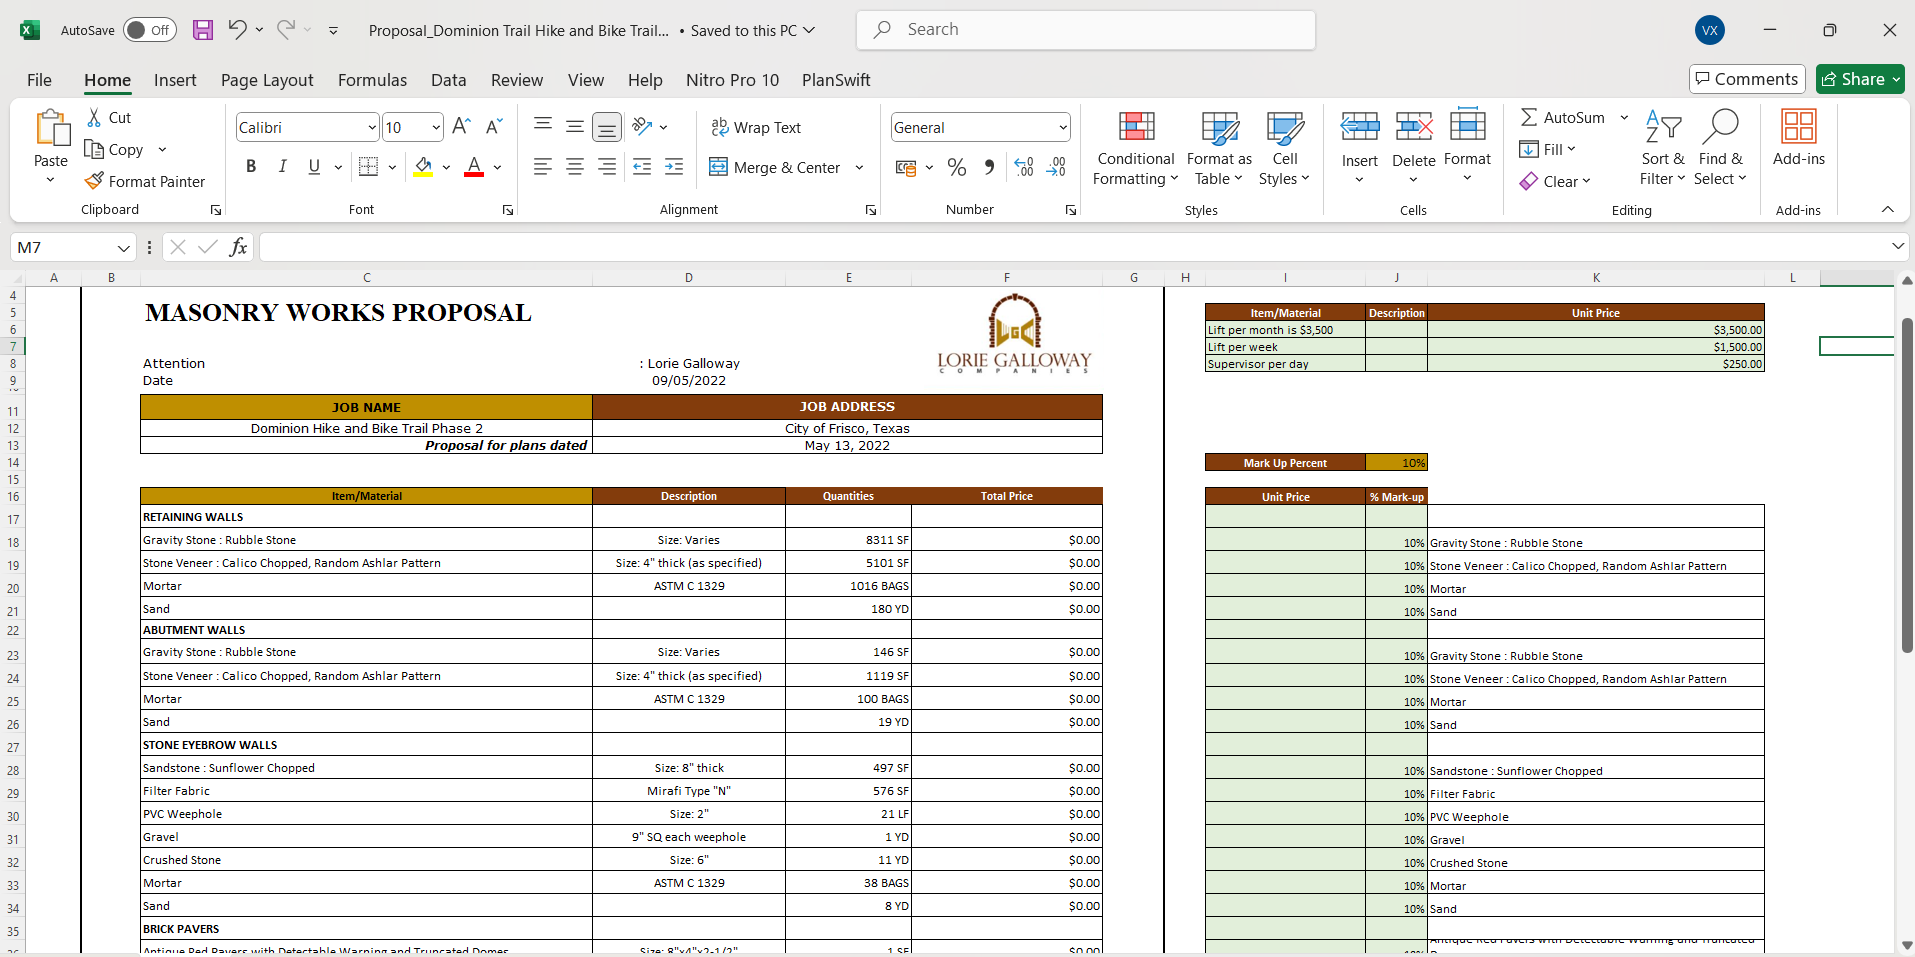Click Decrease Decimal icon

tap(1057, 167)
